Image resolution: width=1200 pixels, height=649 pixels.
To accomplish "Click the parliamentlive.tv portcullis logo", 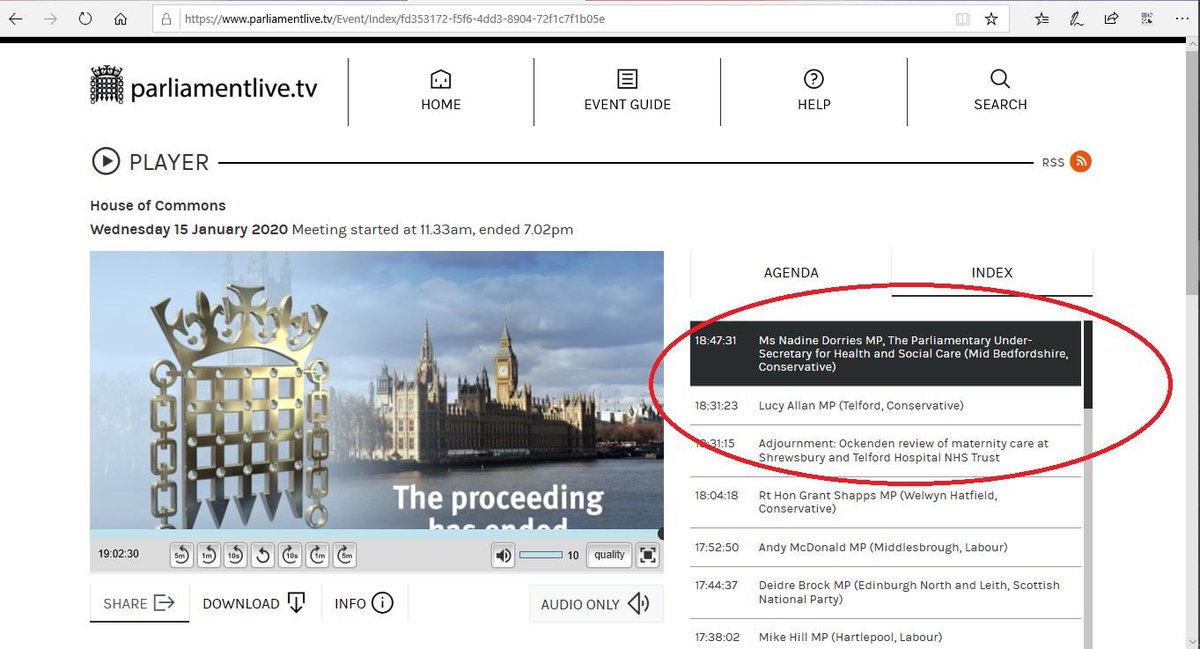I will (x=204, y=86).
